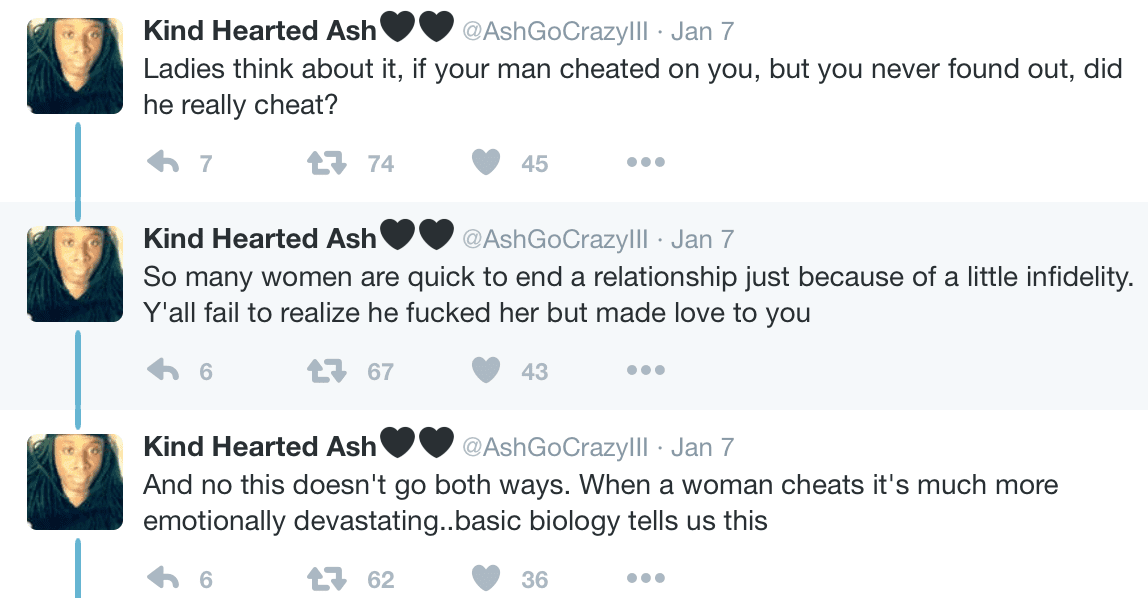The height and width of the screenshot is (598, 1148).
Task: Reply to the tweet mentioning basic biology
Action: coord(163,579)
